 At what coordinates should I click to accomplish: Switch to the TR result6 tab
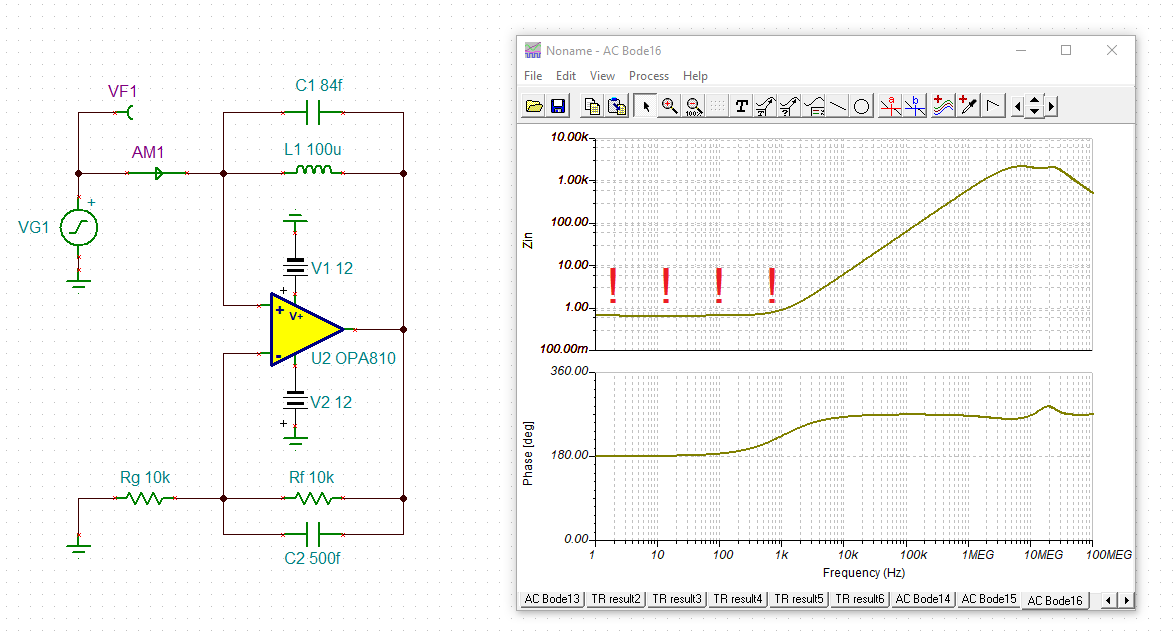[860, 599]
